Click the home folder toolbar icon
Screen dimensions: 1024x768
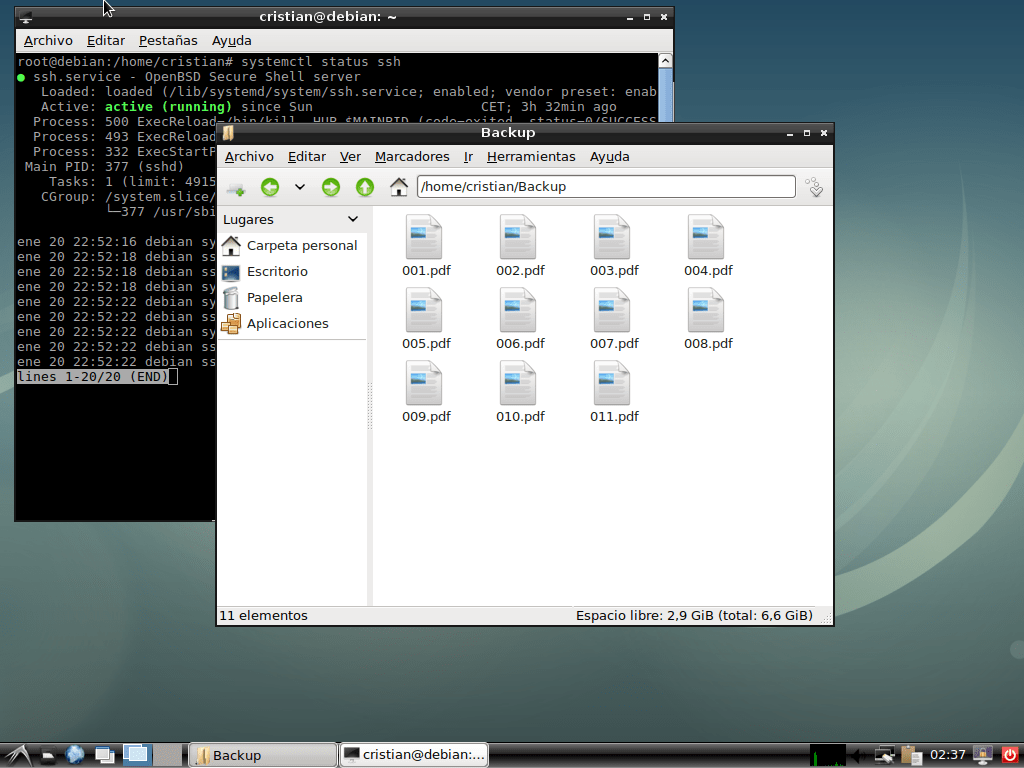[399, 187]
